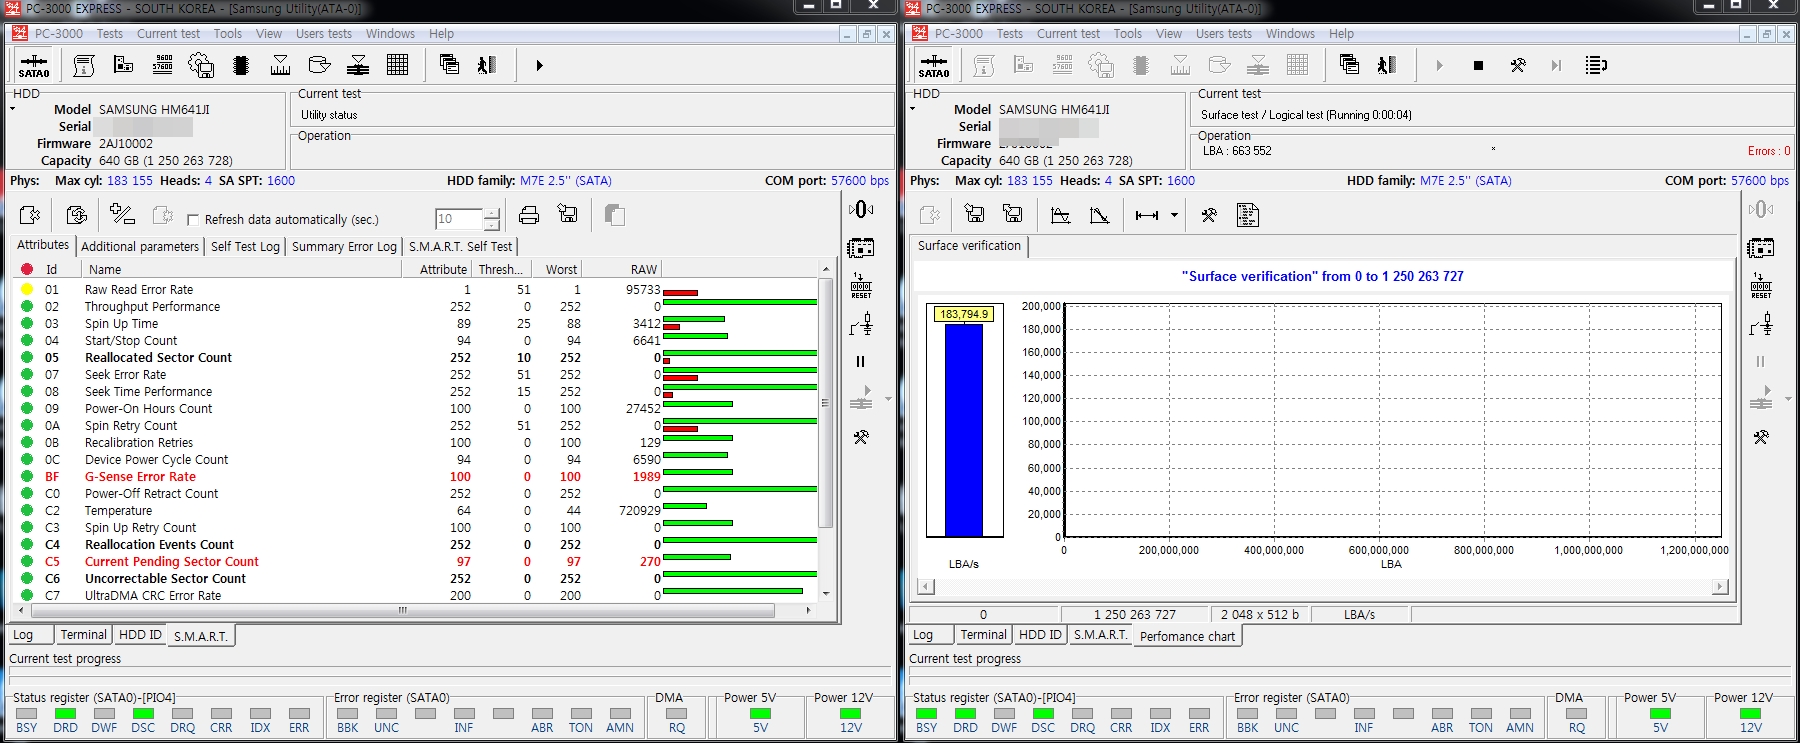Open the gear-with-floppy utility icon in the SMART window
This screenshot has height=743, width=1800.
click(x=201, y=66)
